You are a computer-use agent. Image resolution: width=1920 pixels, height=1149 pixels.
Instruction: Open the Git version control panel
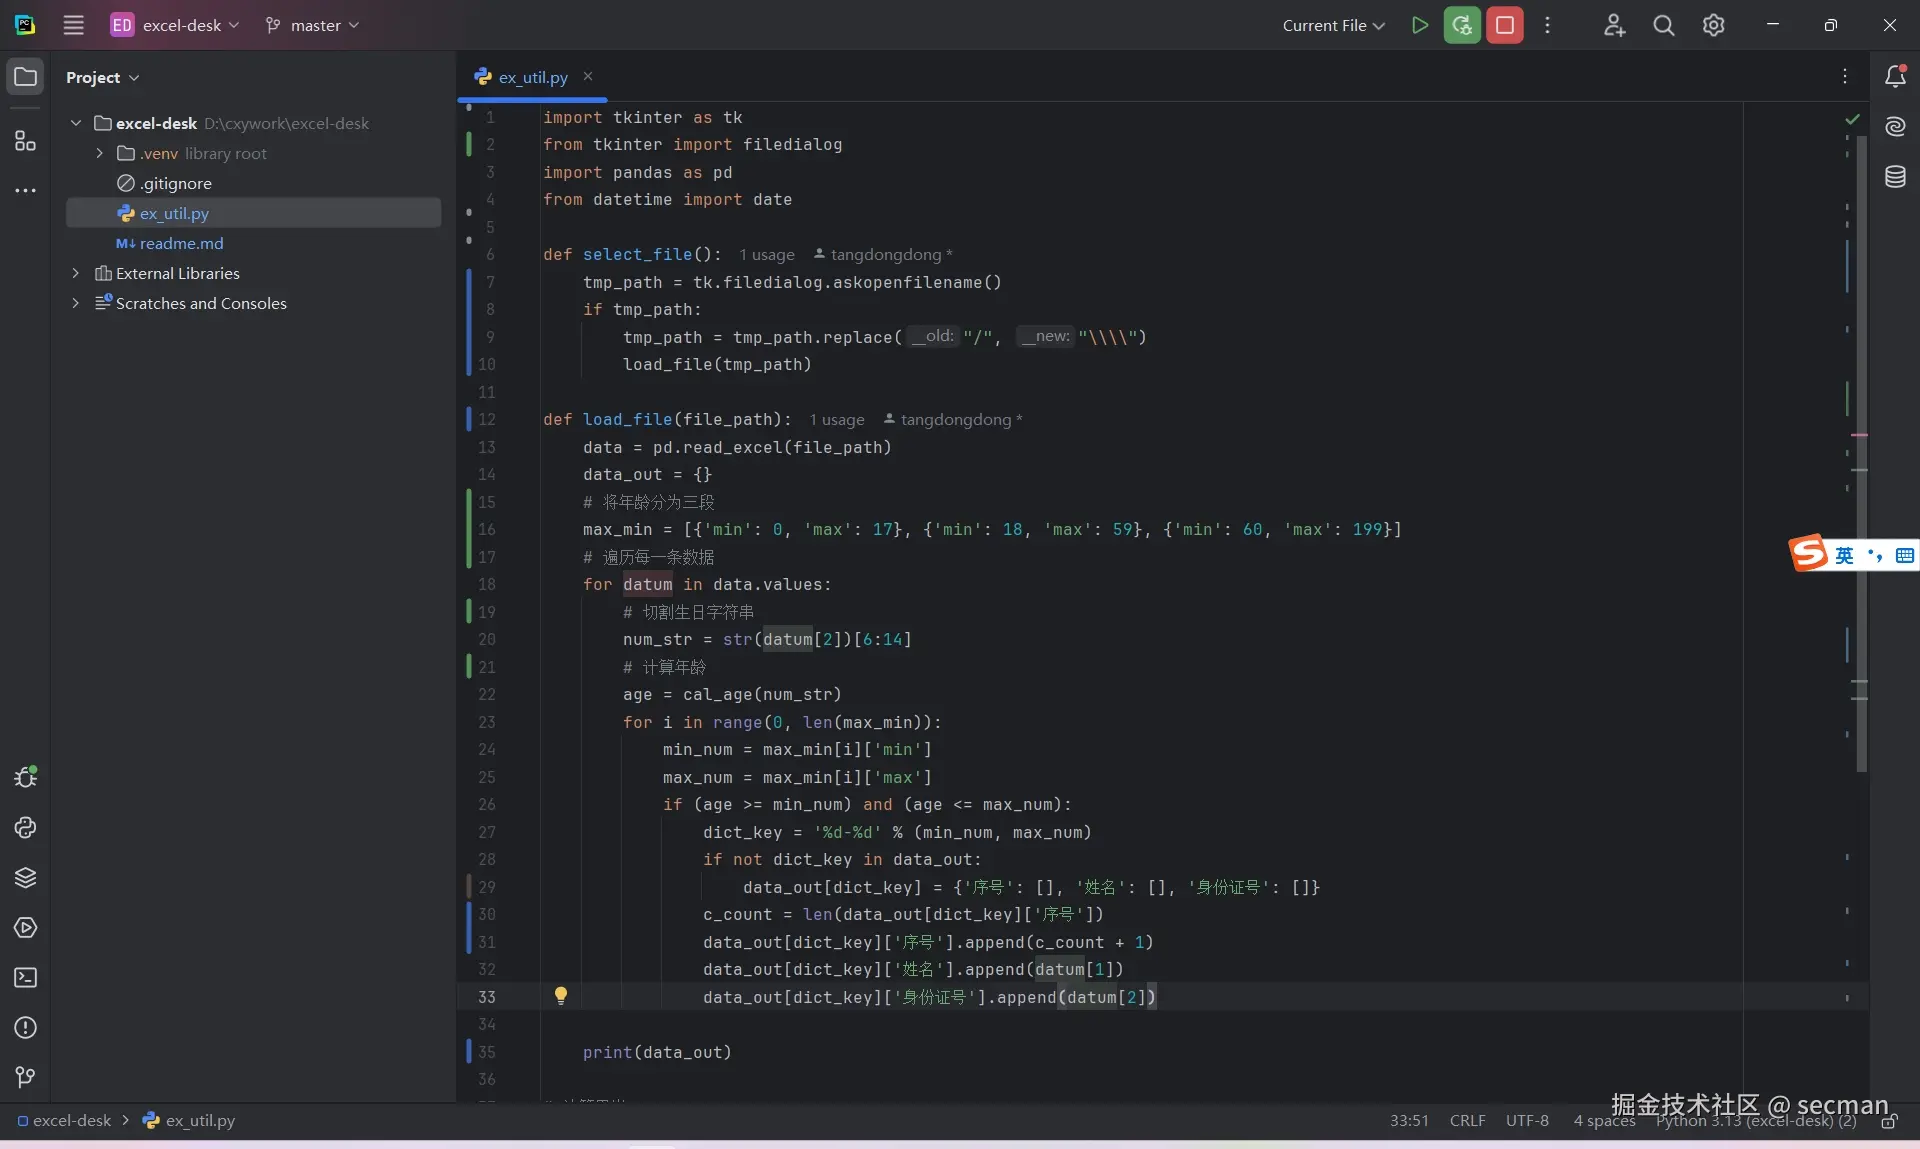click(25, 1077)
